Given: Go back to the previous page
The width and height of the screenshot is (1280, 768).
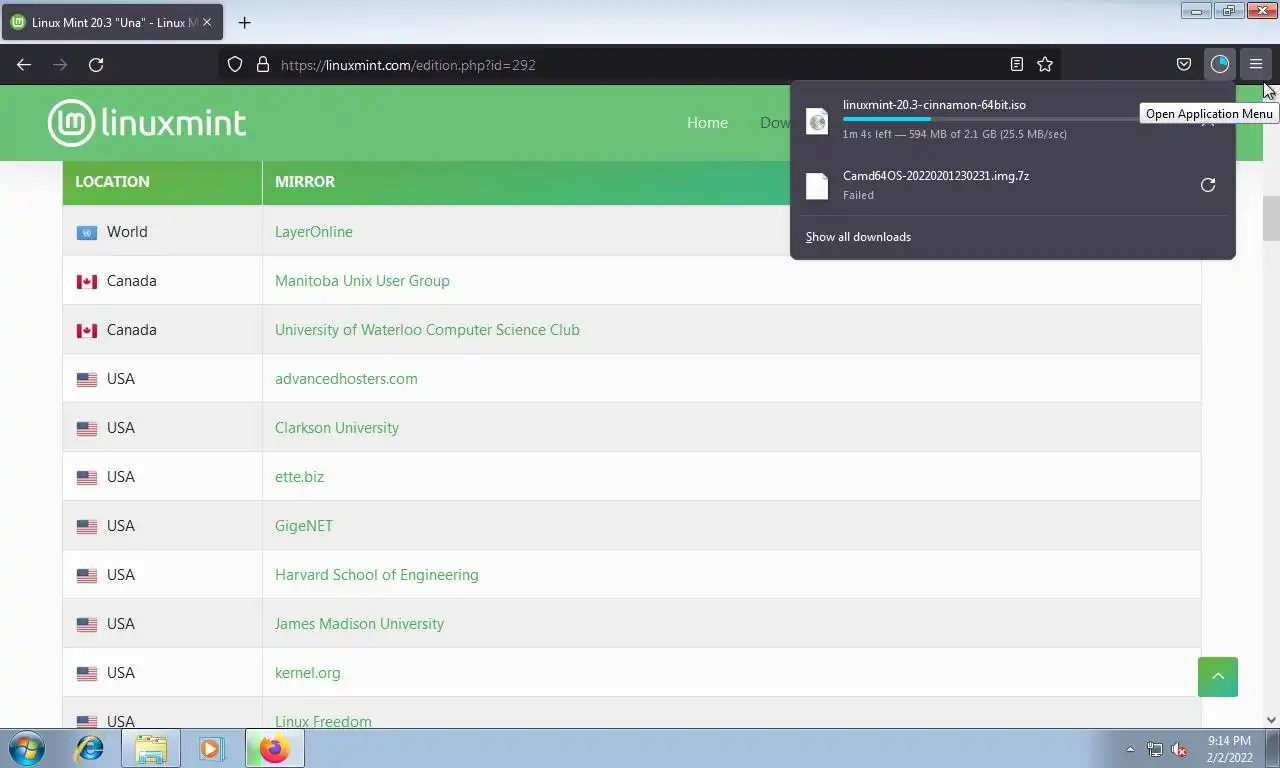Looking at the screenshot, I should coord(24,65).
